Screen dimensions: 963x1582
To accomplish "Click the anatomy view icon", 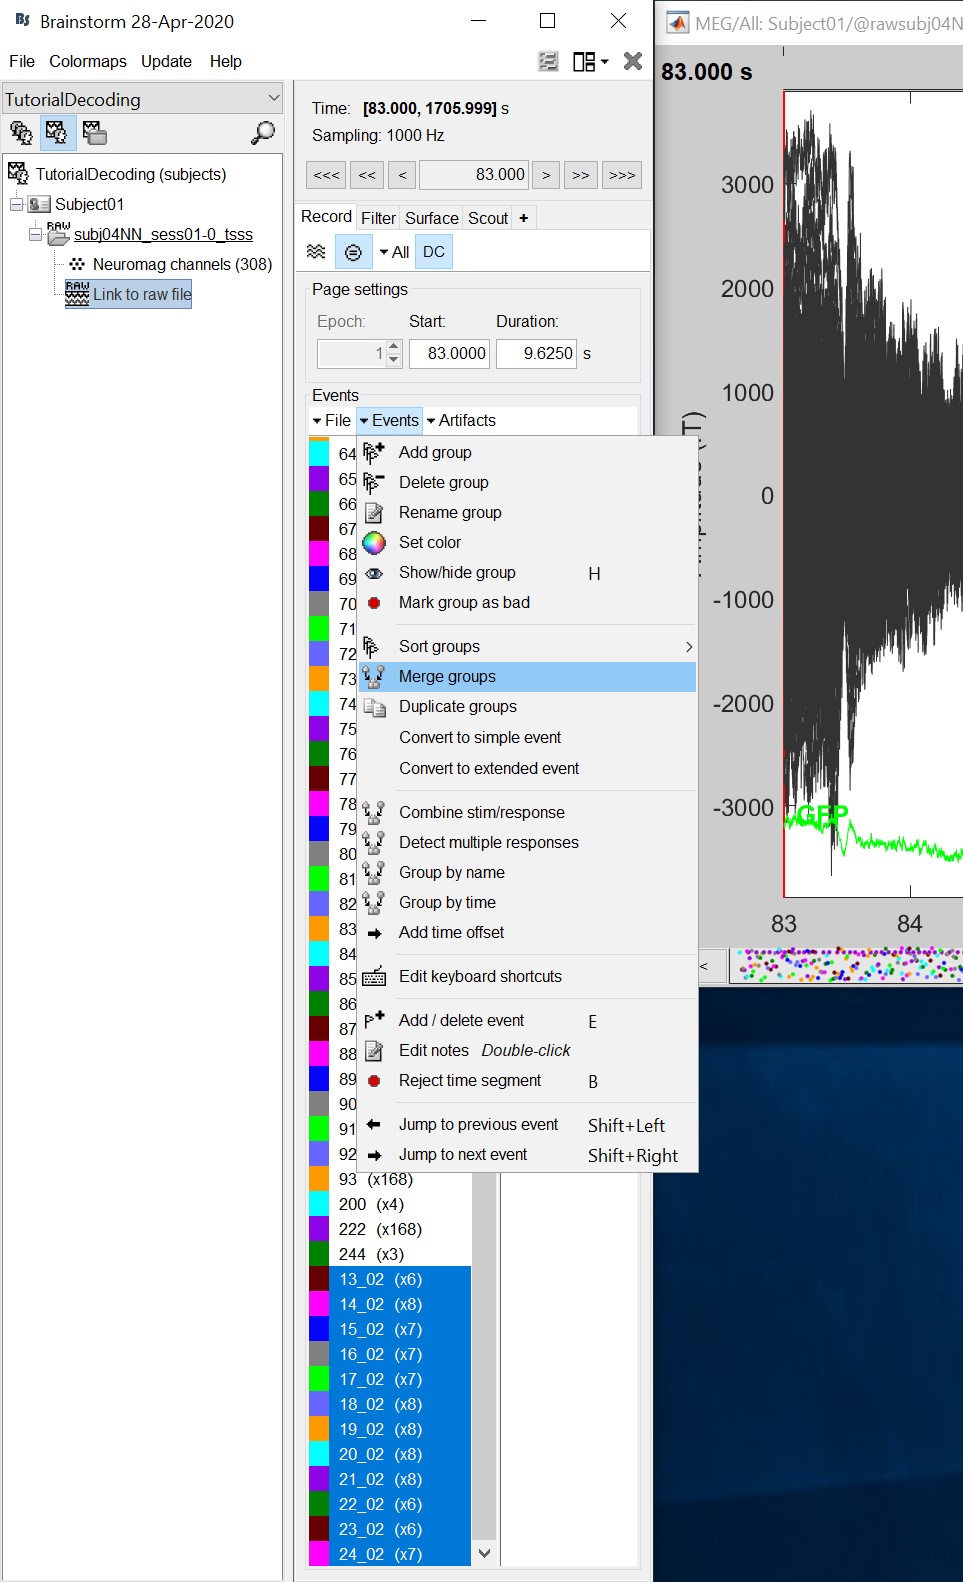I will 20,132.
